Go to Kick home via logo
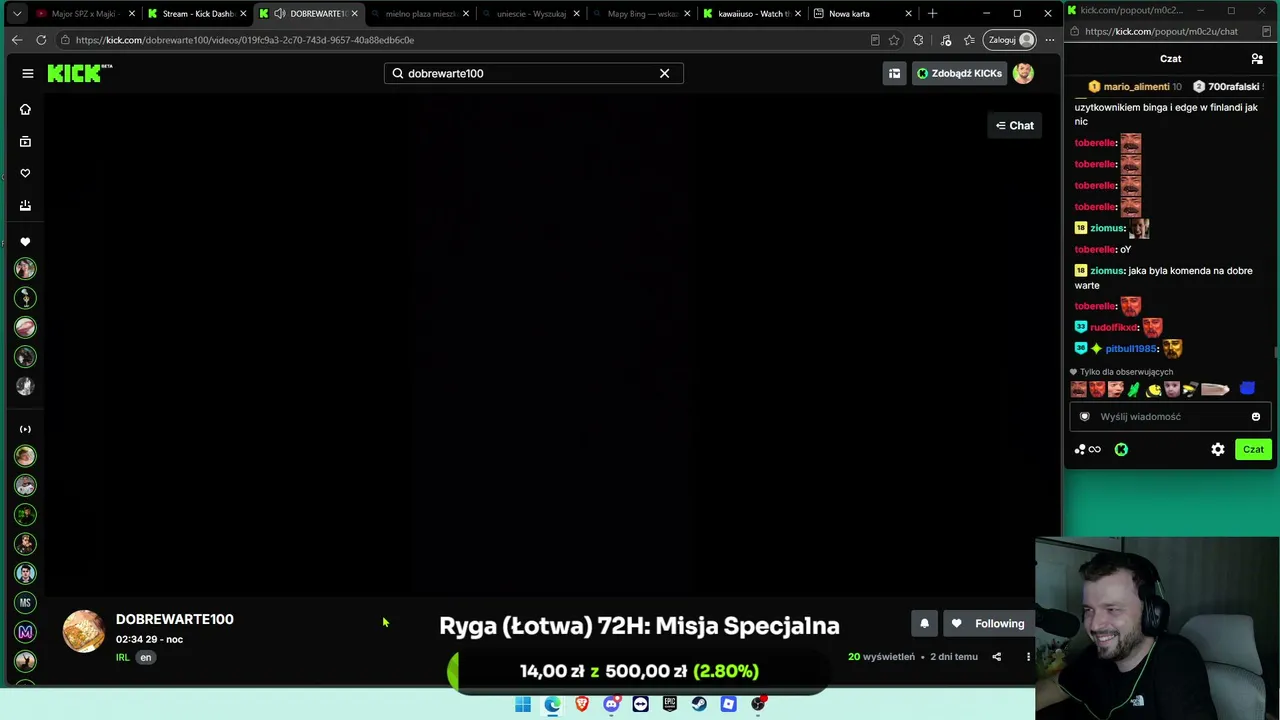The width and height of the screenshot is (1280, 720). (79, 73)
